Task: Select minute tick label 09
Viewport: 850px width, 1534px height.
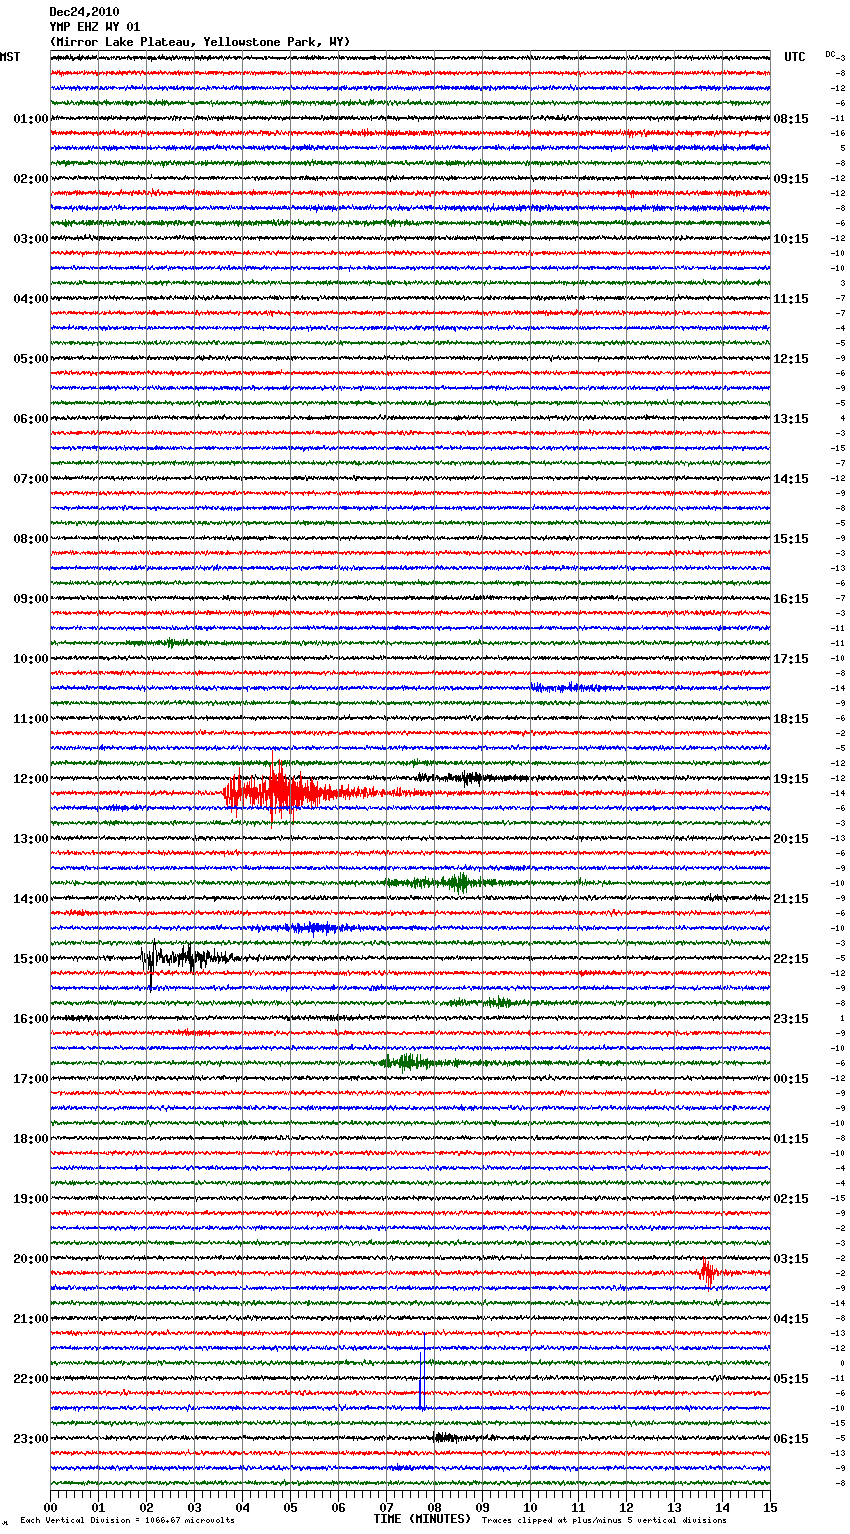Action: [482, 1507]
